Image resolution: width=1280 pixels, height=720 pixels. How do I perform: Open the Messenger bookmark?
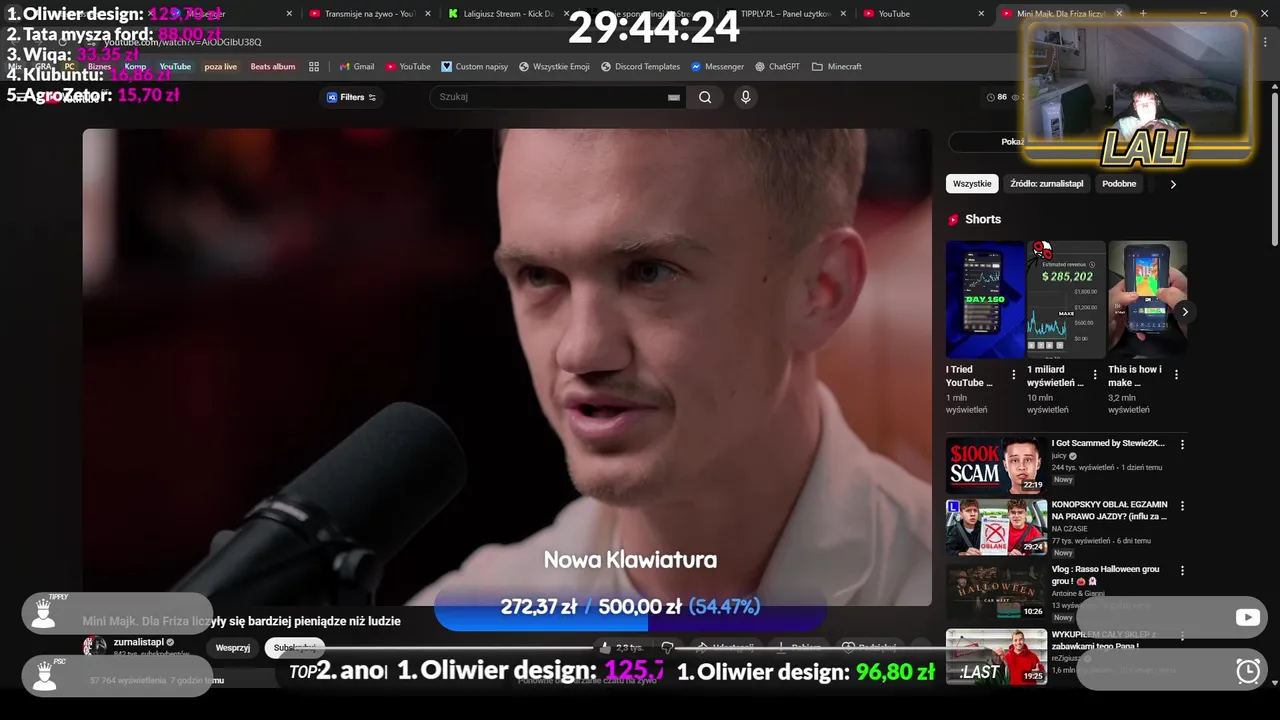coord(717,67)
